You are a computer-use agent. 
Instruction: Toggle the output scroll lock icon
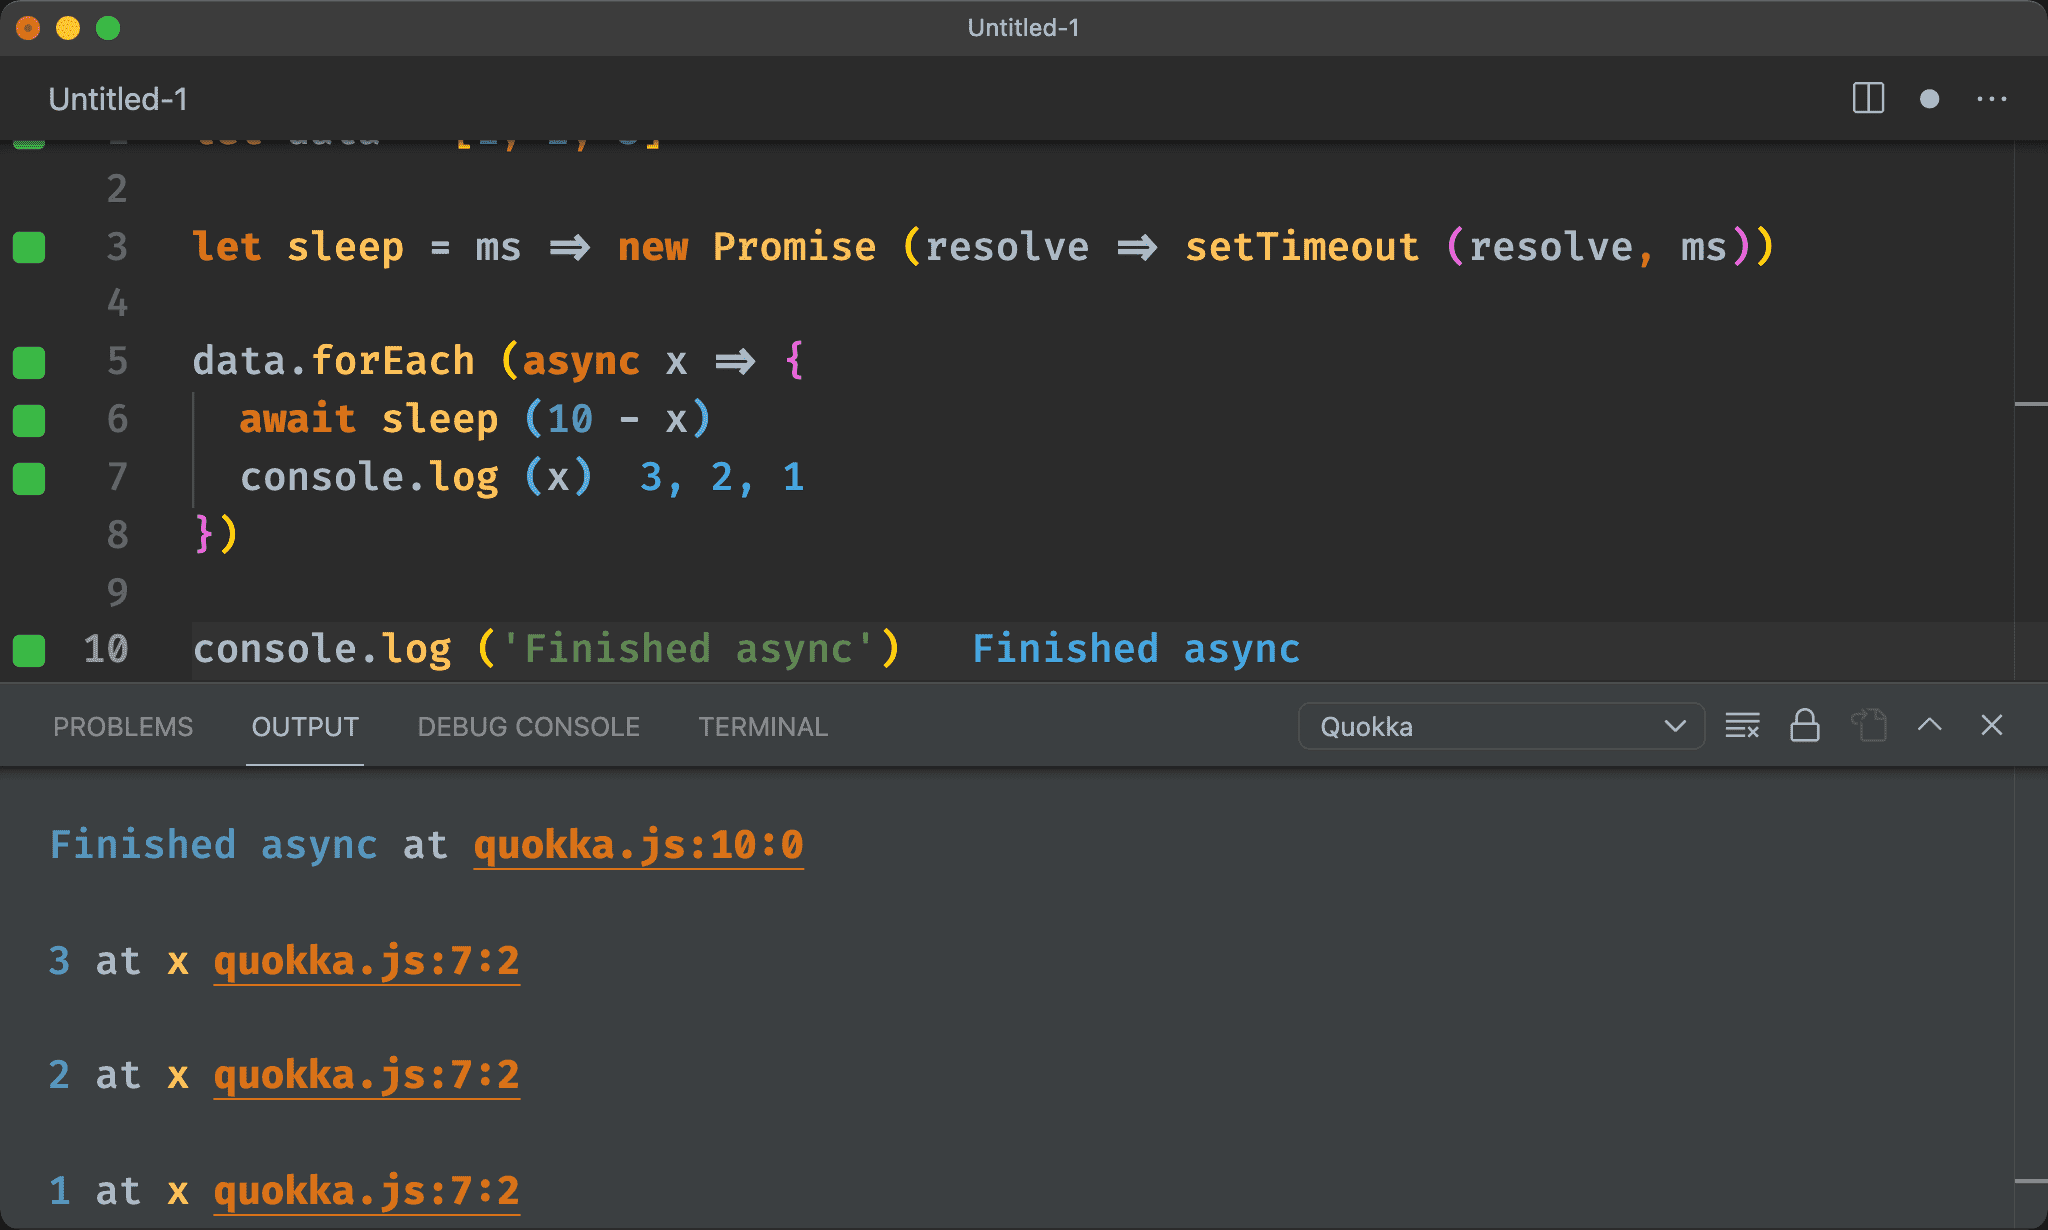pyautogui.click(x=1804, y=726)
